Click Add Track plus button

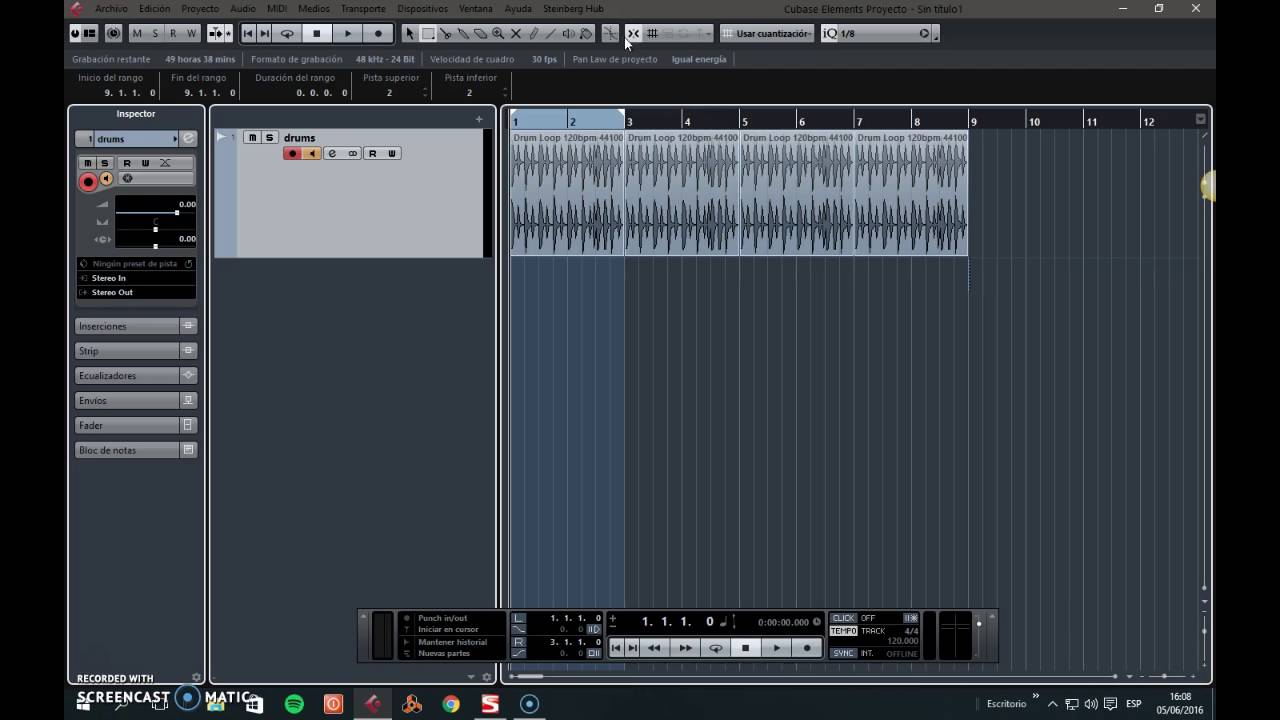pyautogui.click(x=478, y=119)
